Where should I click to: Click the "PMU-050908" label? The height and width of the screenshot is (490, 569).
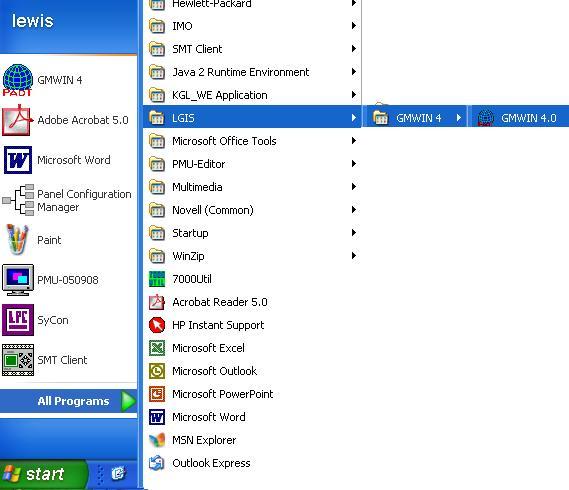pyautogui.click(x=68, y=280)
